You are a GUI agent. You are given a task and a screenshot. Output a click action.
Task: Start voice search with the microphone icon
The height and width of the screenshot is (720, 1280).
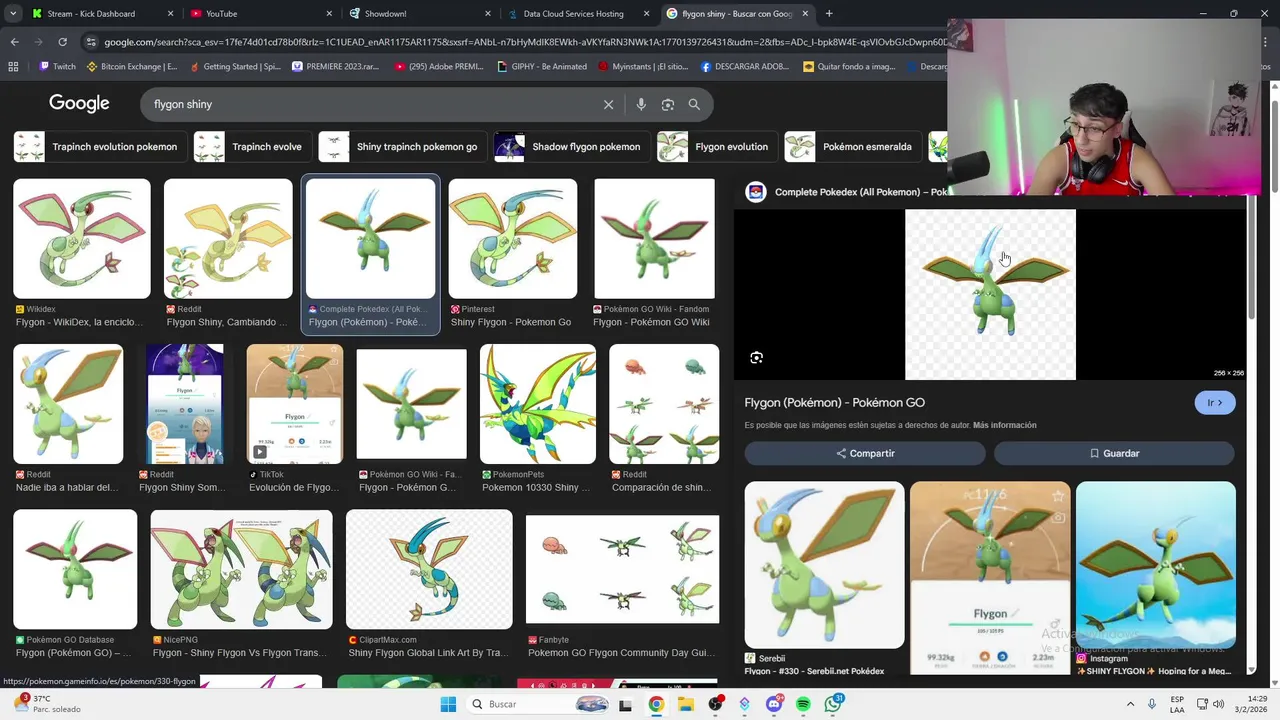[641, 104]
